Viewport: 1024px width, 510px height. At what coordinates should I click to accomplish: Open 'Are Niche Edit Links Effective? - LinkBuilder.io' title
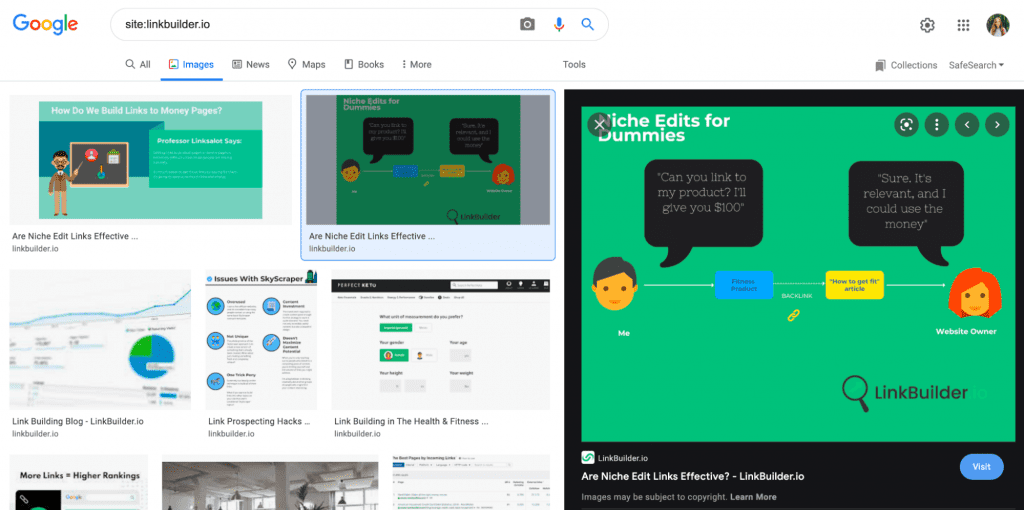pos(693,476)
